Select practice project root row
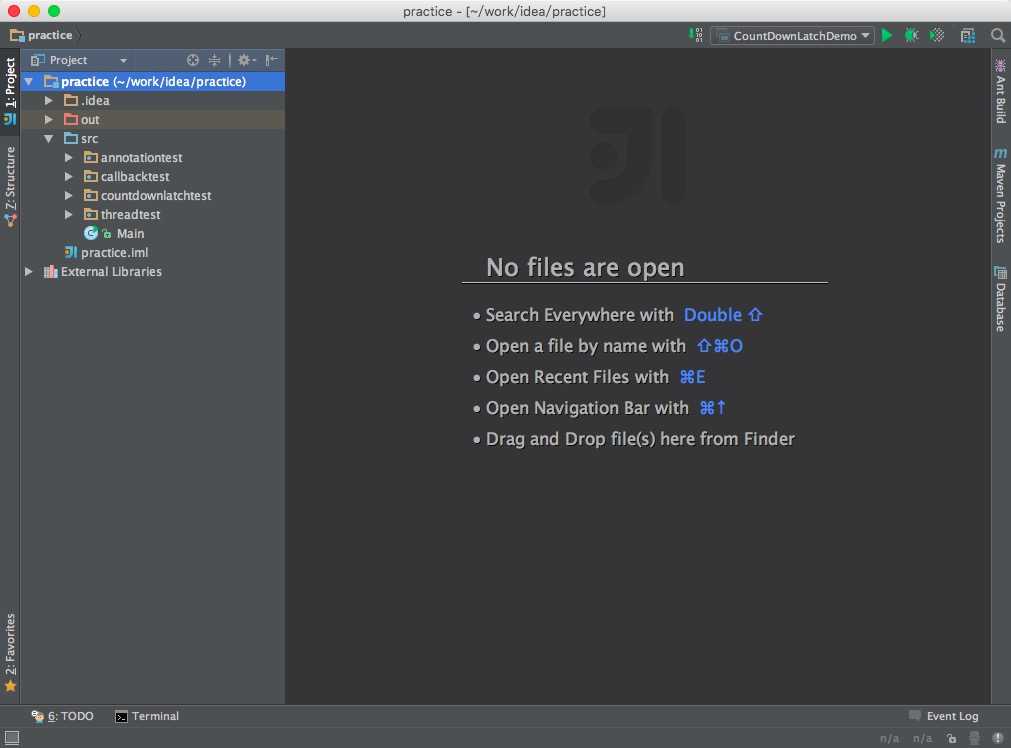This screenshot has width=1011, height=748. [152, 82]
